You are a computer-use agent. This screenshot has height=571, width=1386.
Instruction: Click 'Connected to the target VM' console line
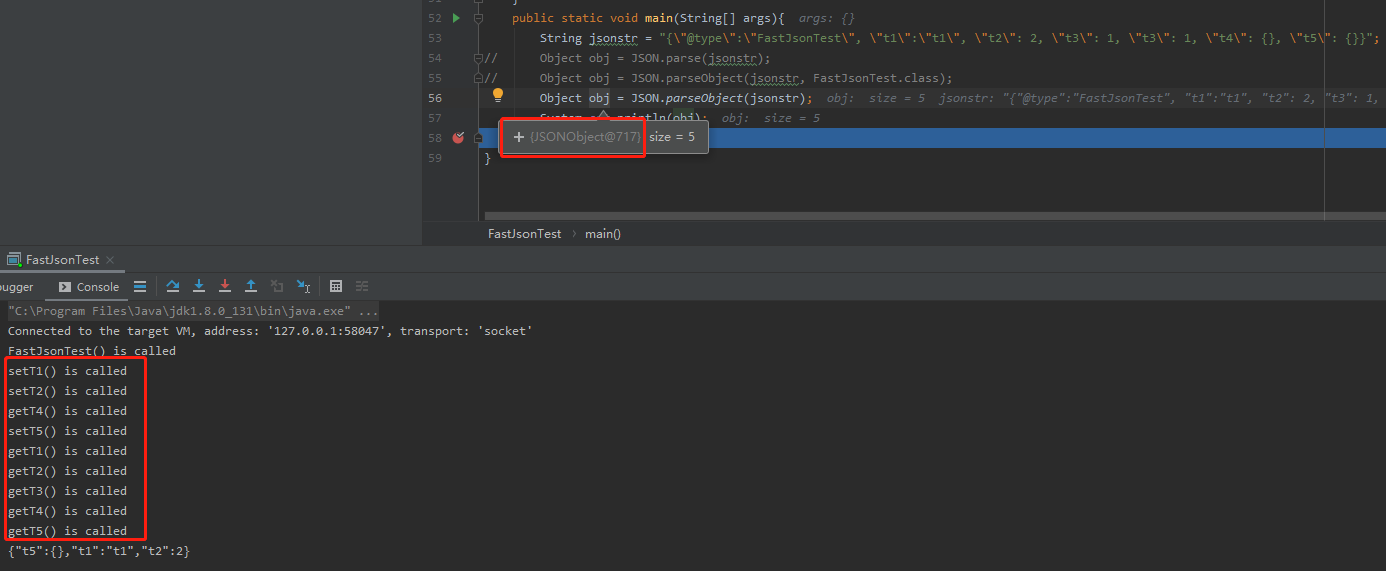[x=270, y=331]
